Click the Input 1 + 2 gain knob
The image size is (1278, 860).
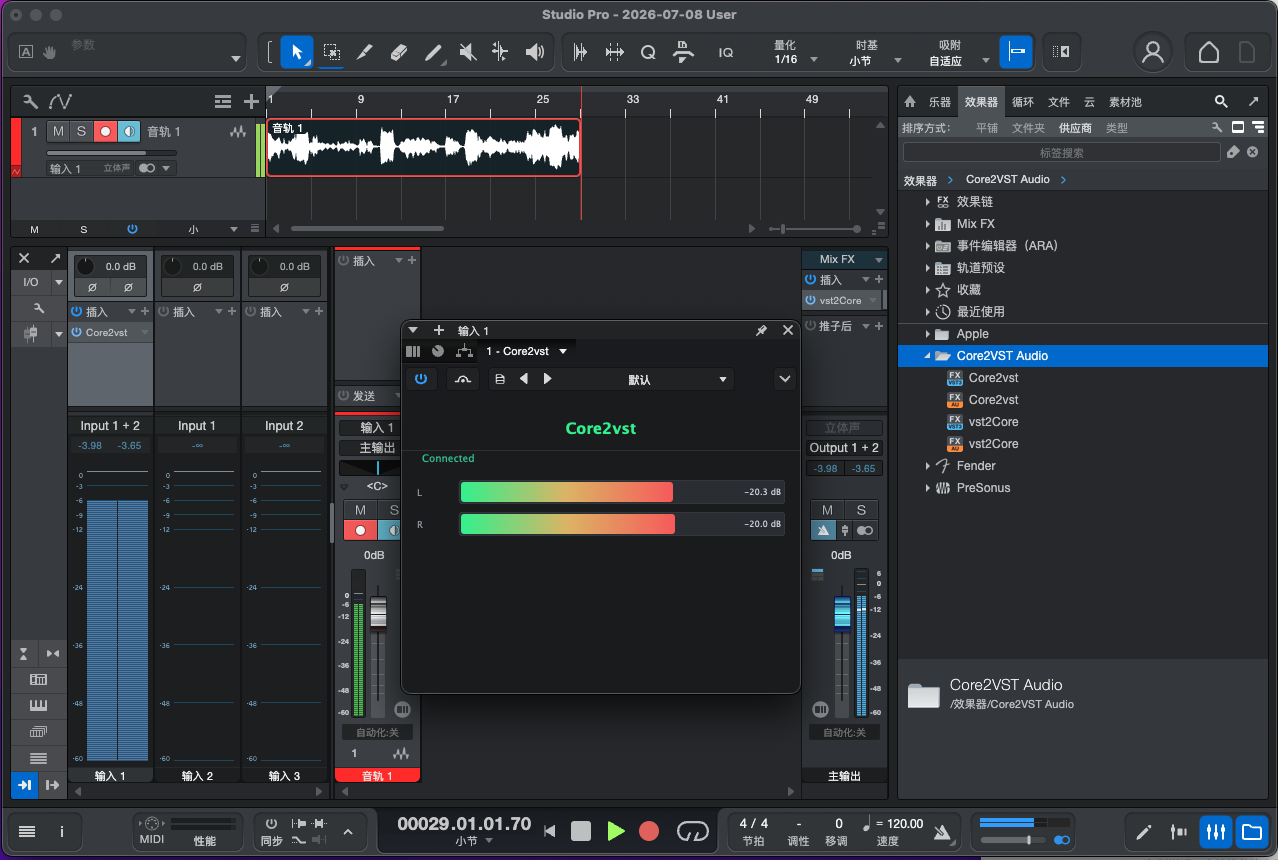point(87,267)
